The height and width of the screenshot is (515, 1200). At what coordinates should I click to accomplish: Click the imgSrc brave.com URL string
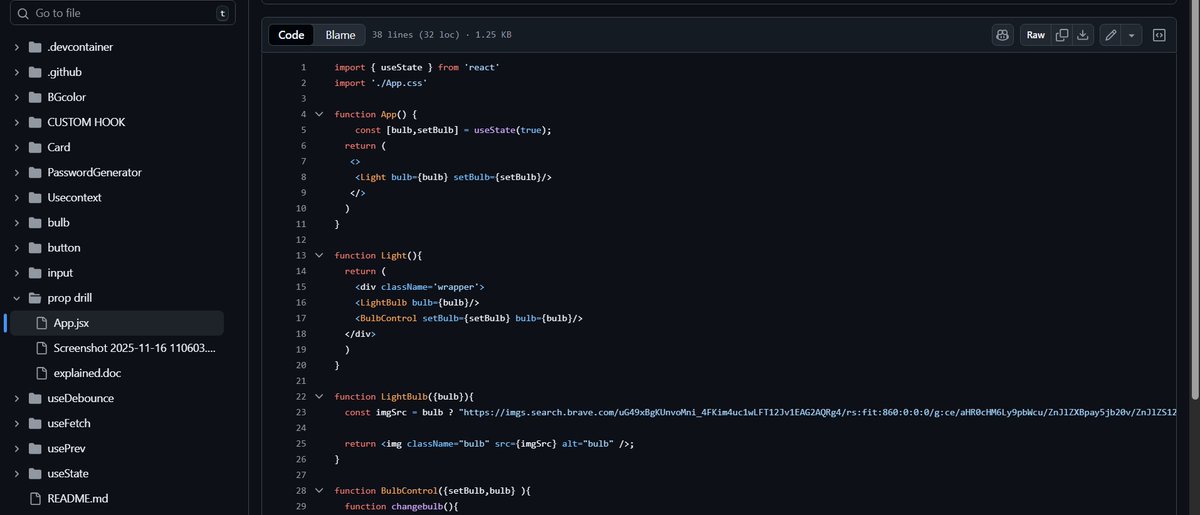[818, 412]
